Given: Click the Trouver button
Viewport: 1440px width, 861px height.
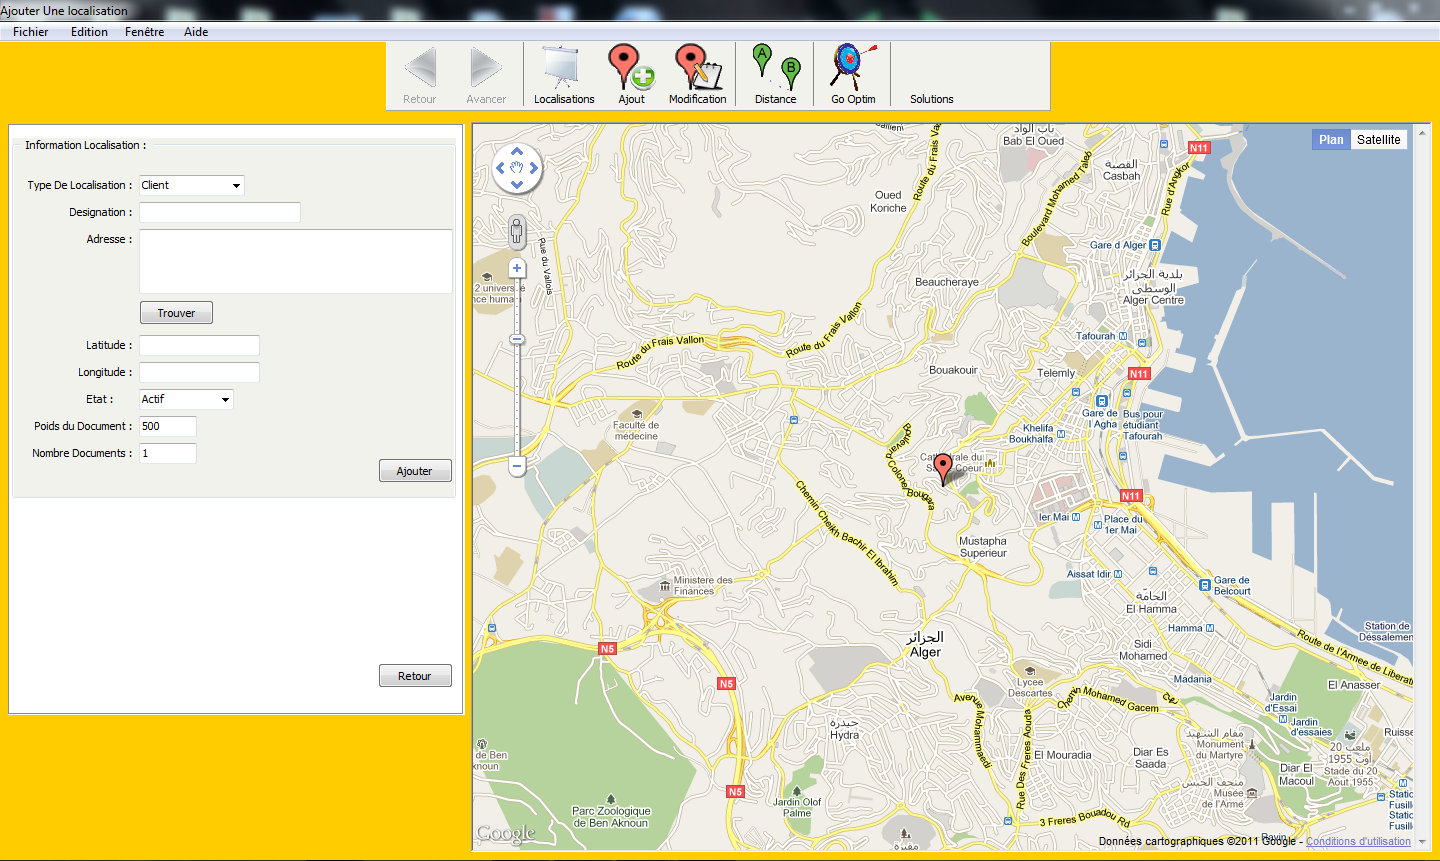Looking at the screenshot, I should 176,313.
